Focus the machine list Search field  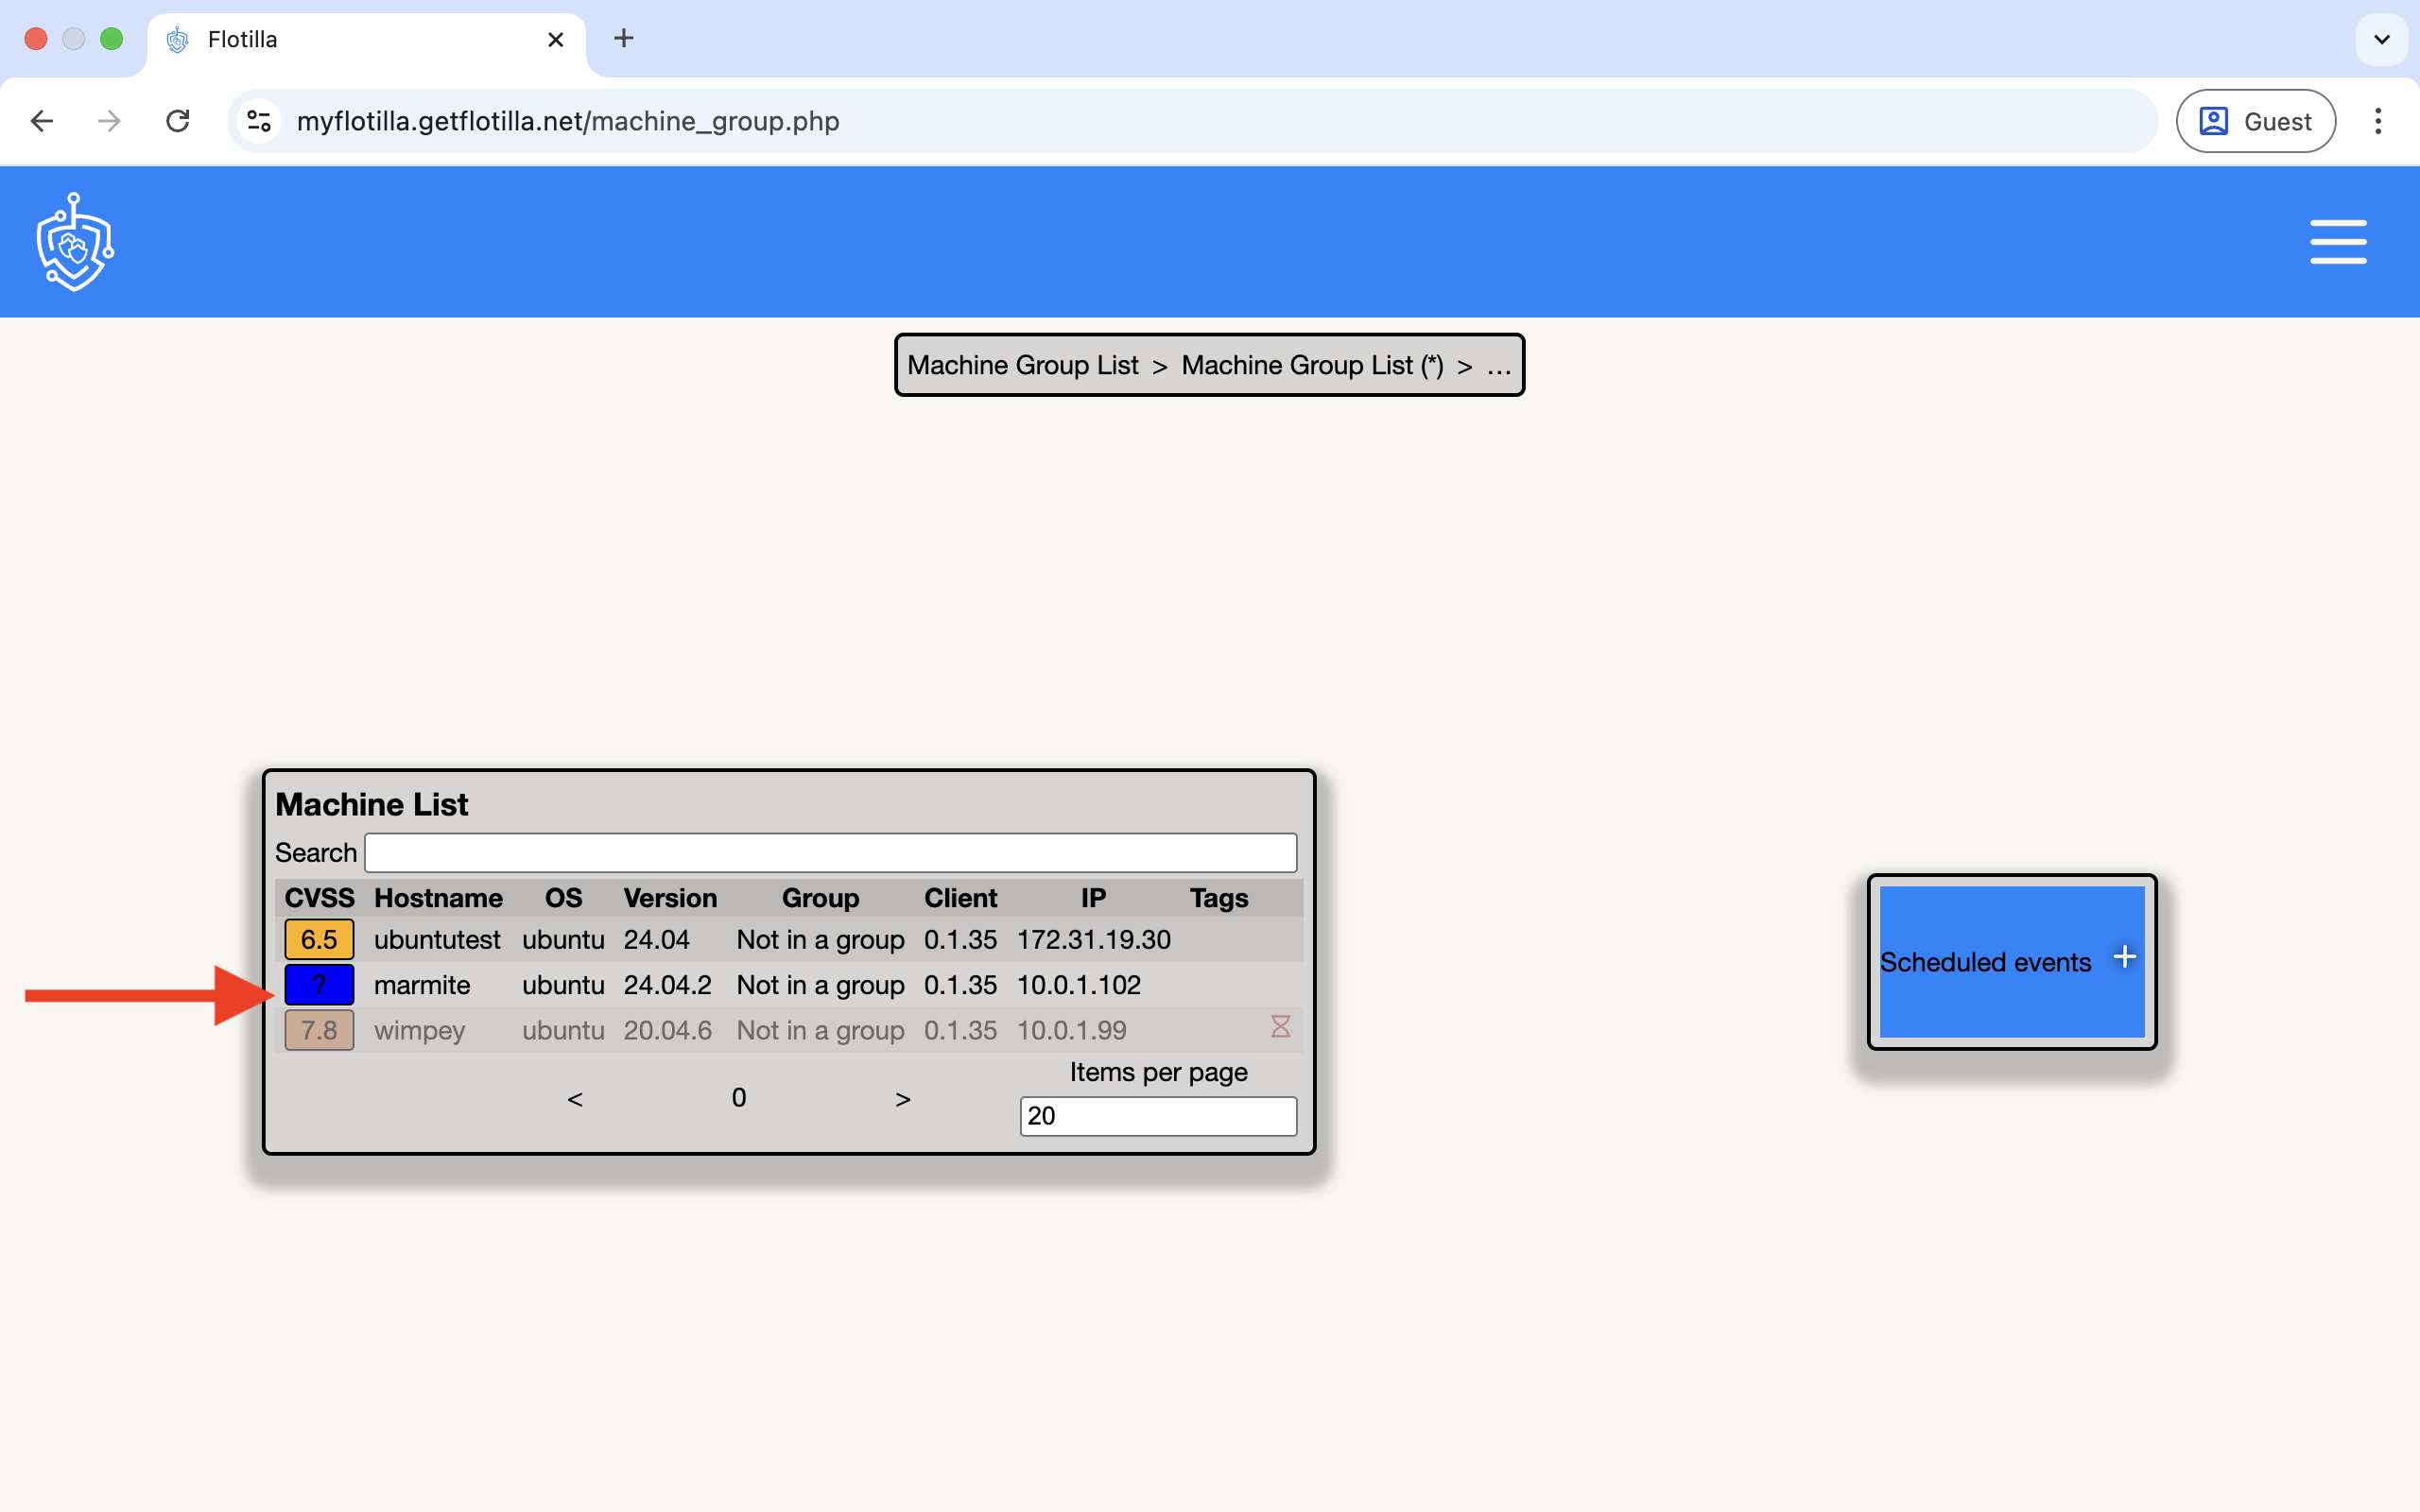tap(830, 853)
